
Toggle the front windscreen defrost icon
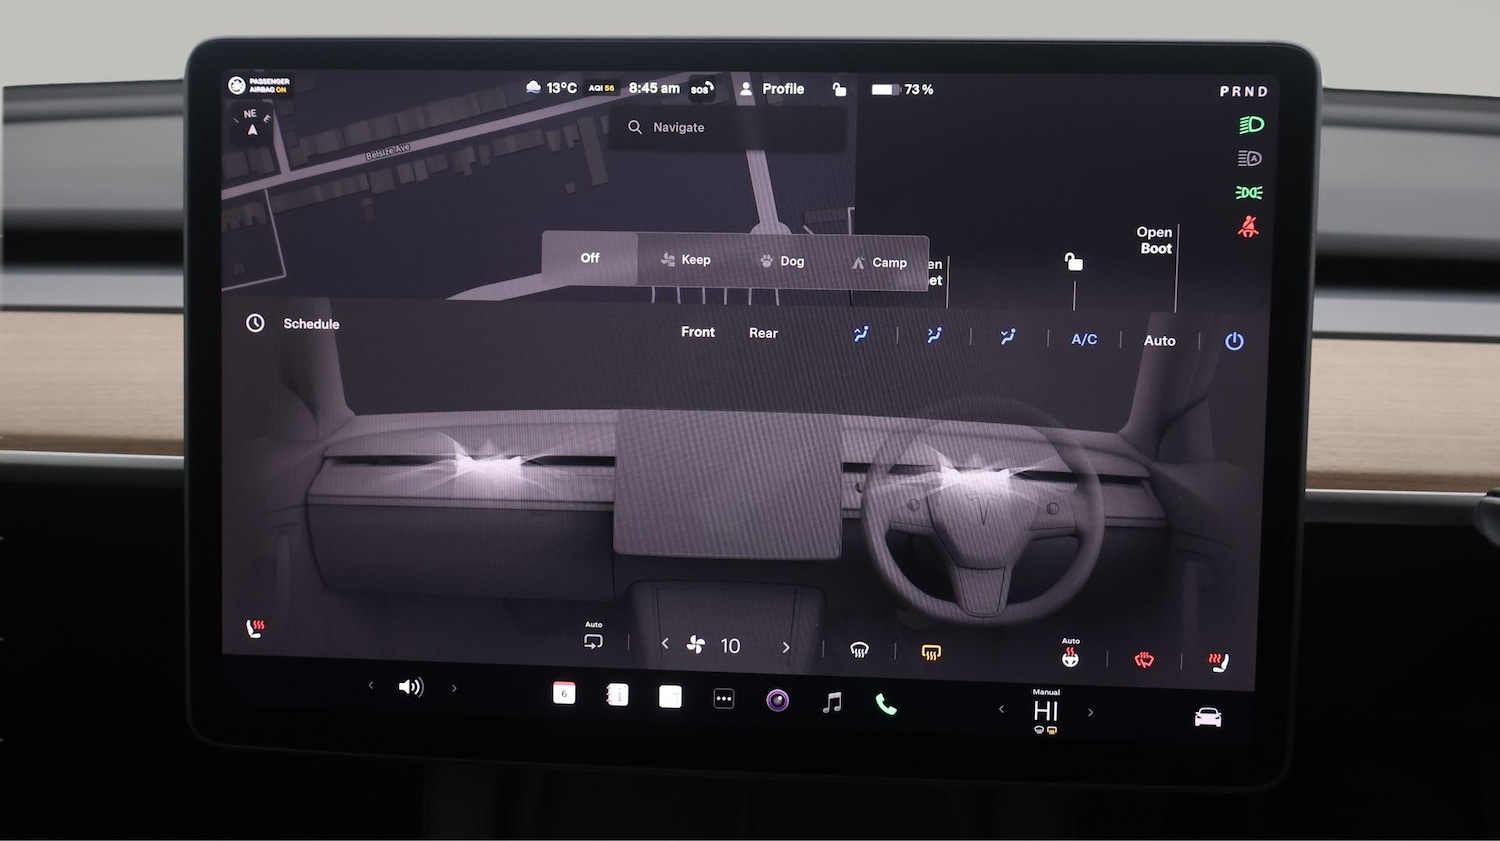pos(859,650)
